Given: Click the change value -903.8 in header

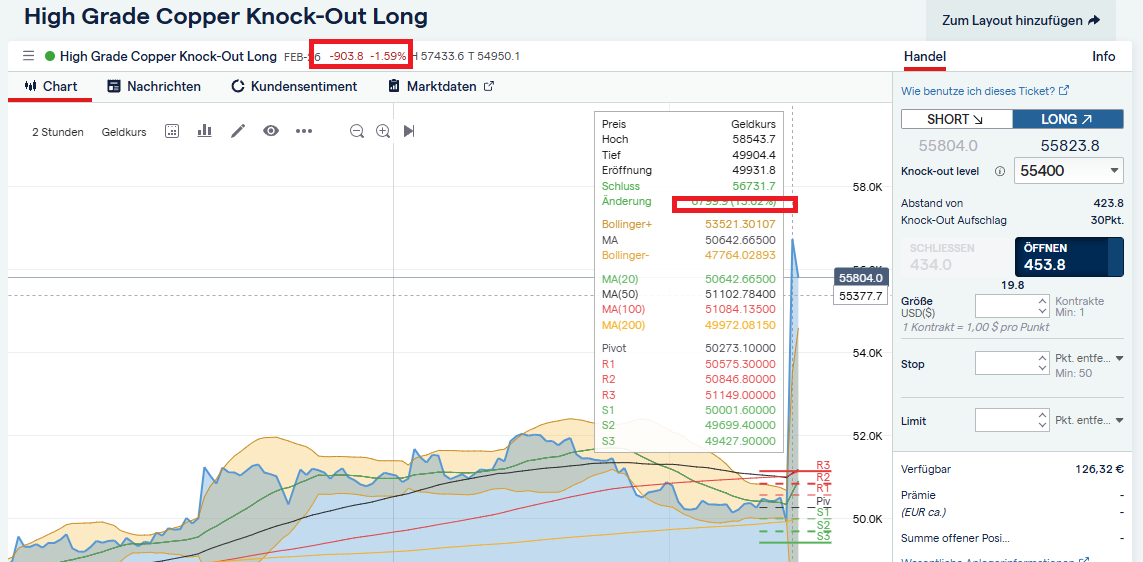Looking at the screenshot, I should (346, 56).
